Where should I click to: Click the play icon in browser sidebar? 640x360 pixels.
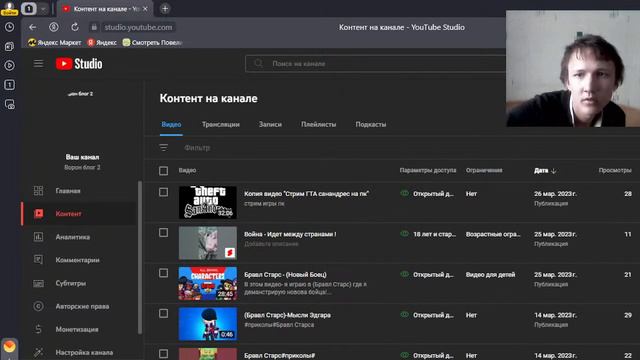(x=9, y=65)
